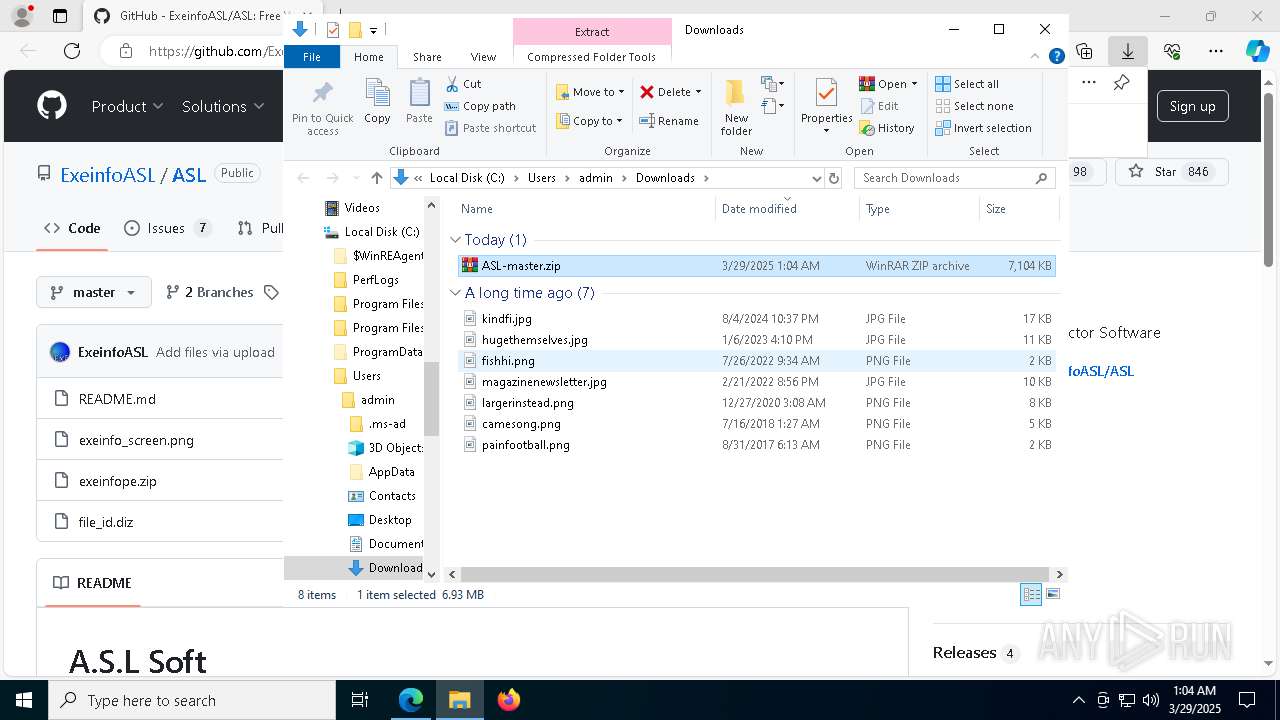Create a New folder from ribbon
This screenshot has width=1280, height=720.
pos(736,107)
